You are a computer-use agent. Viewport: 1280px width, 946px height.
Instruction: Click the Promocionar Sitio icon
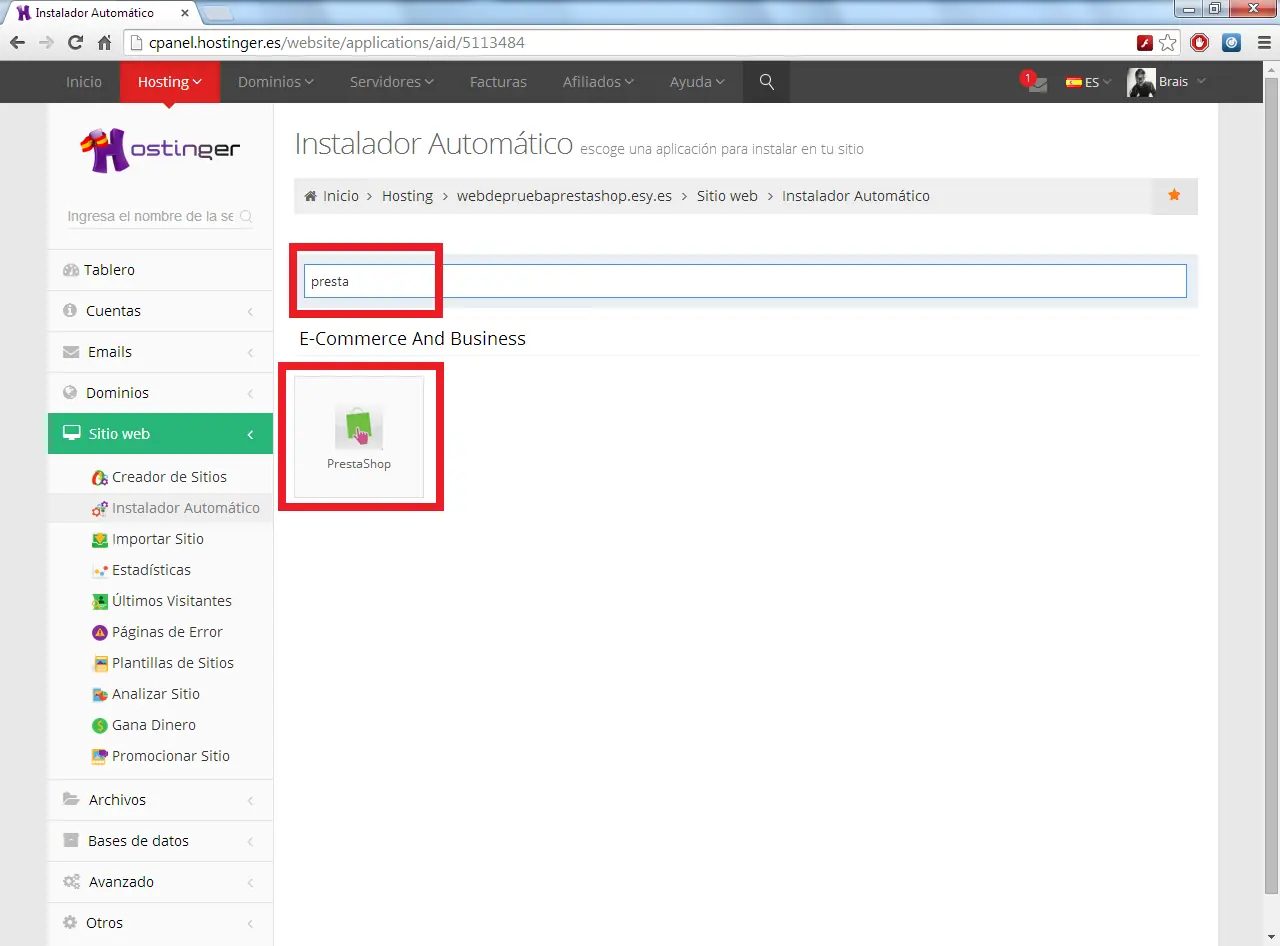pyautogui.click(x=99, y=756)
